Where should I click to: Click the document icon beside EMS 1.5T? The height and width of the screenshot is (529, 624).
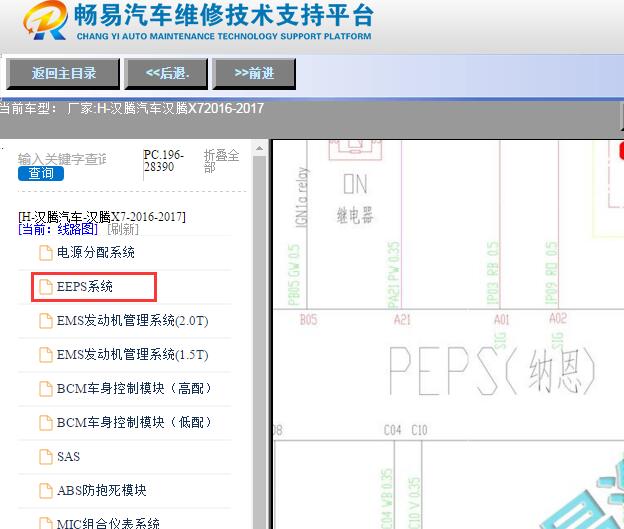point(45,355)
